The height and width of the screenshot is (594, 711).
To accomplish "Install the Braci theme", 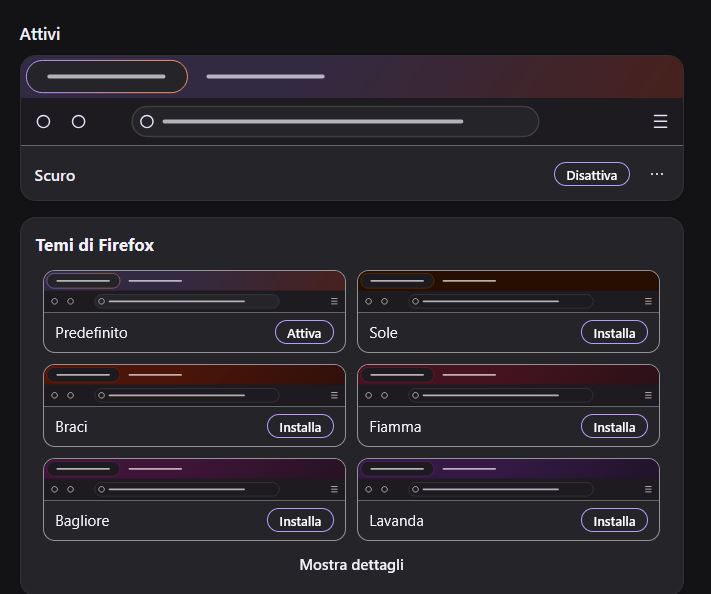I will click(x=300, y=427).
